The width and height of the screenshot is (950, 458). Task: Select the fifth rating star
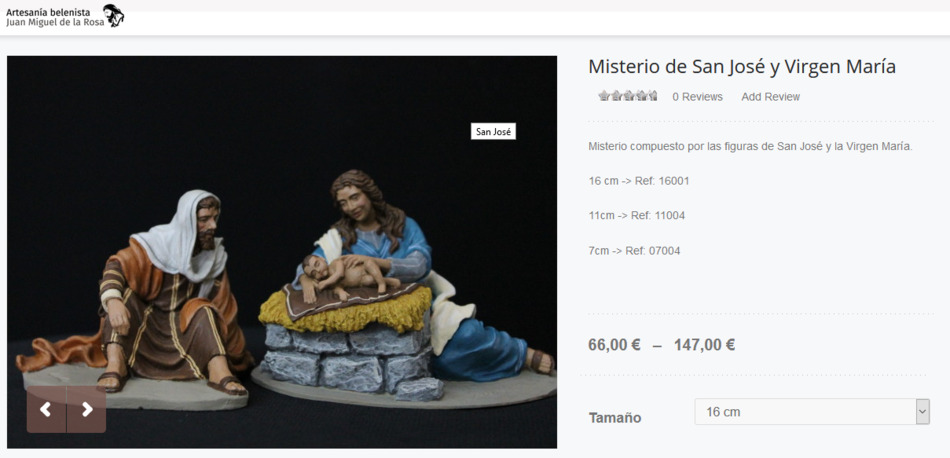tap(653, 96)
